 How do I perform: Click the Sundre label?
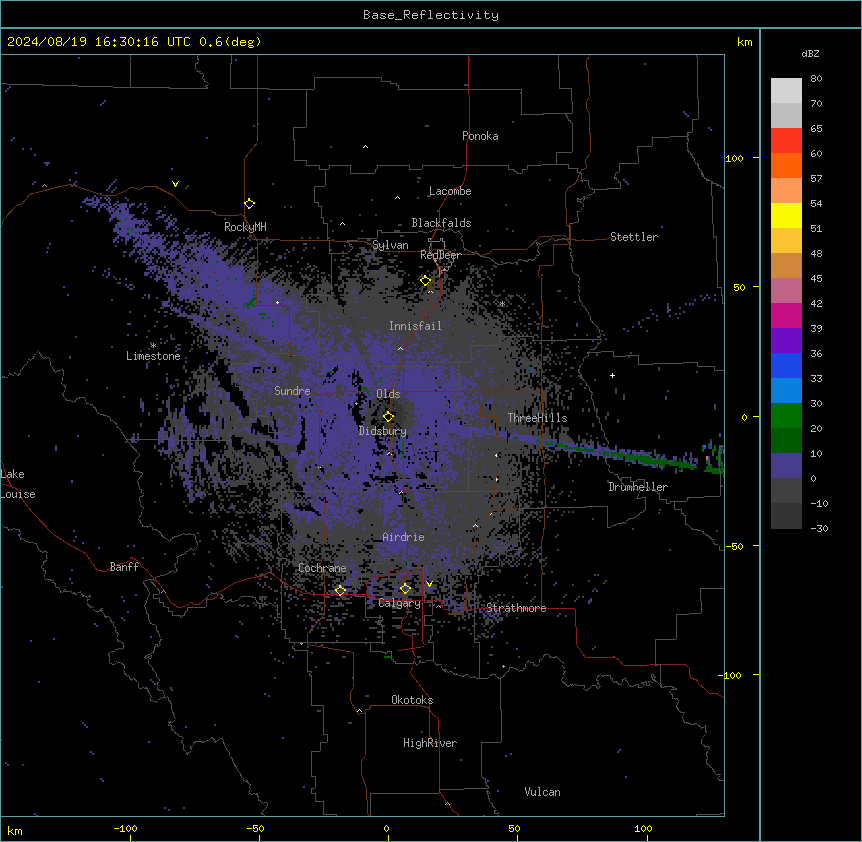(x=292, y=391)
